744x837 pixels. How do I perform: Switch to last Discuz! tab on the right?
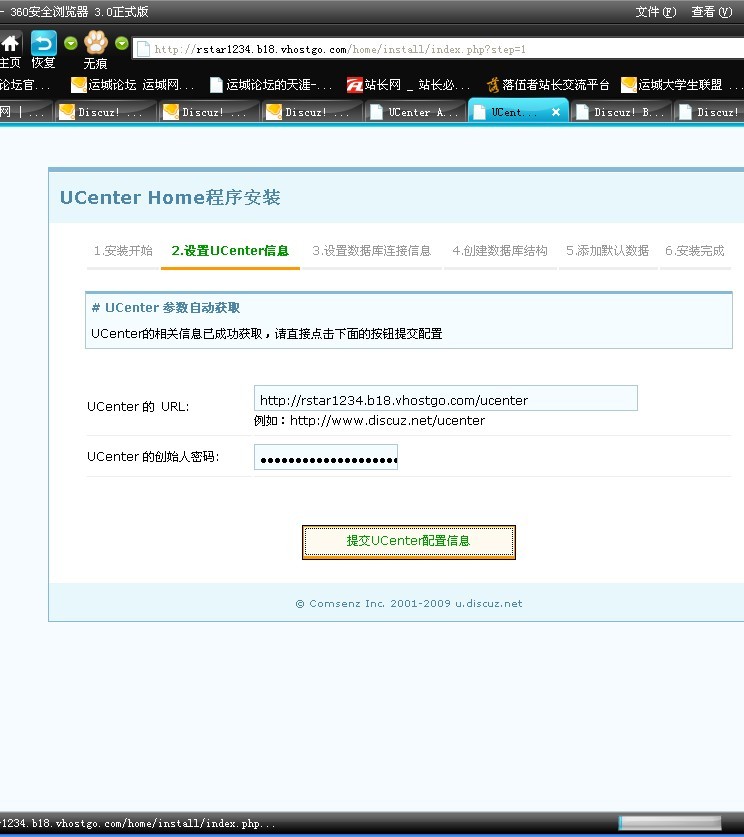point(710,112)
